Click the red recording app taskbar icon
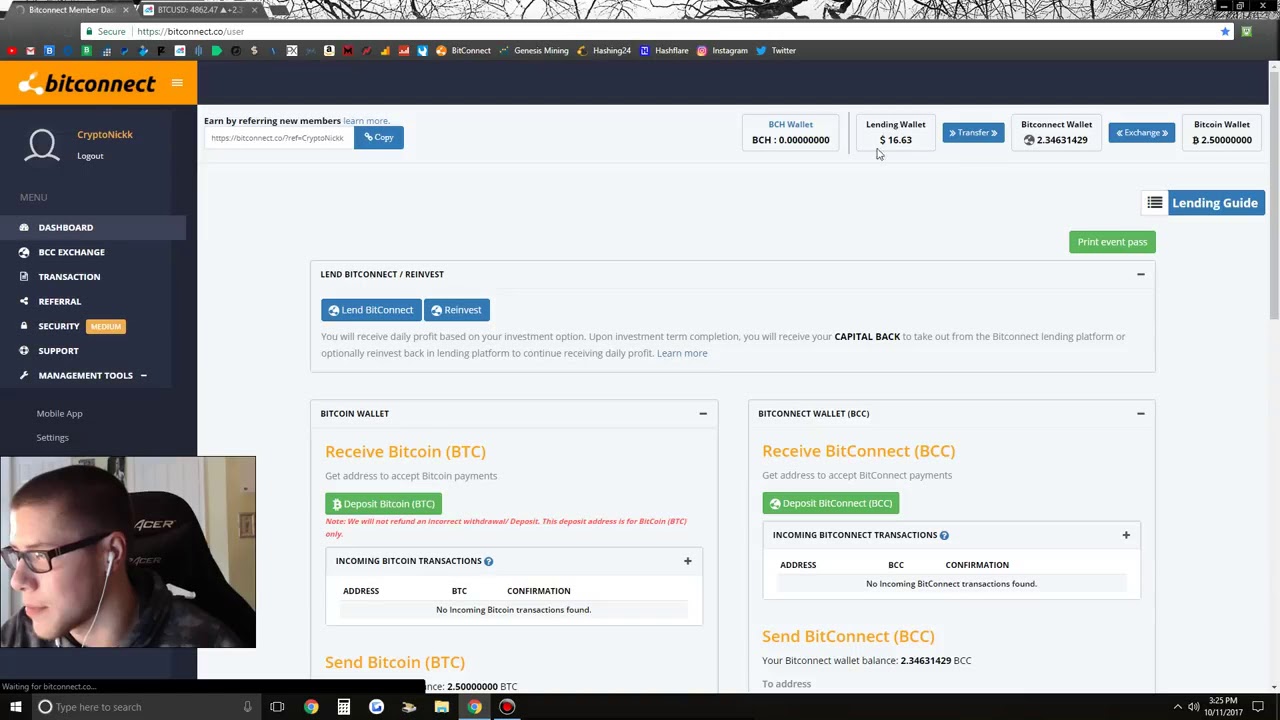Image resolution: width=1280 pixels, height=720 pixels. coord(507,707)
